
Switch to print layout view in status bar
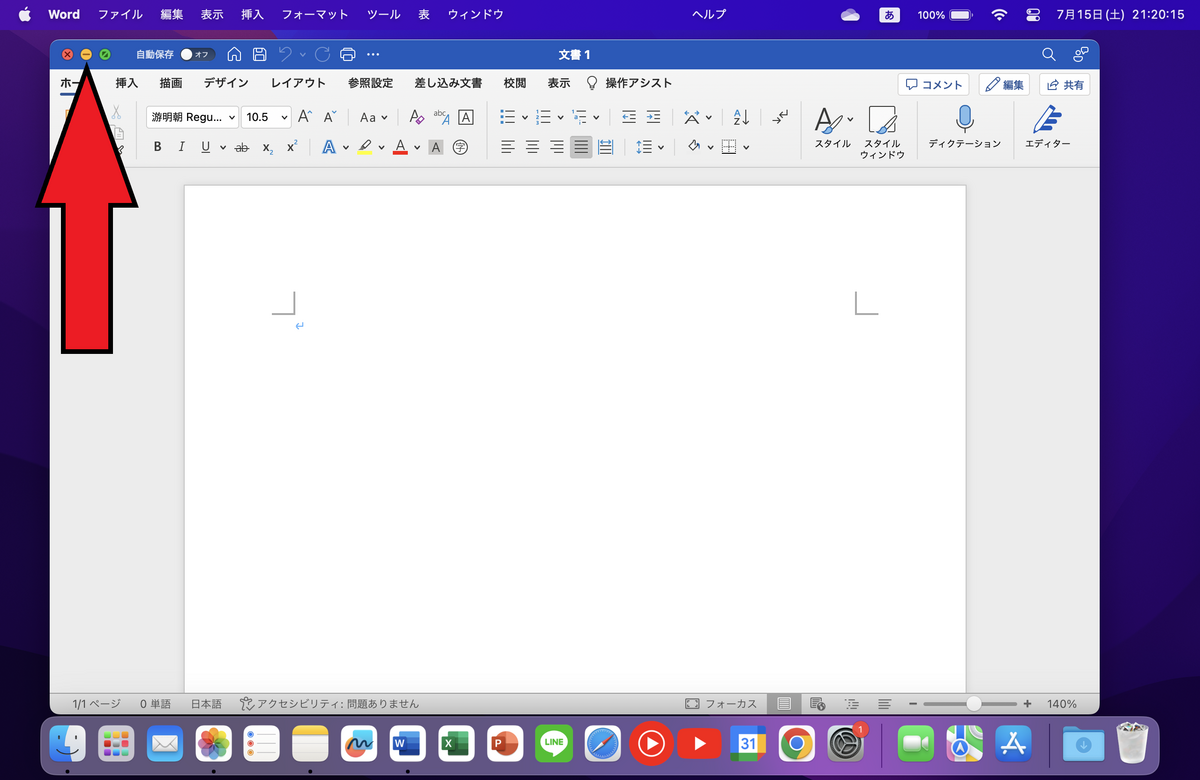point(784,704)
